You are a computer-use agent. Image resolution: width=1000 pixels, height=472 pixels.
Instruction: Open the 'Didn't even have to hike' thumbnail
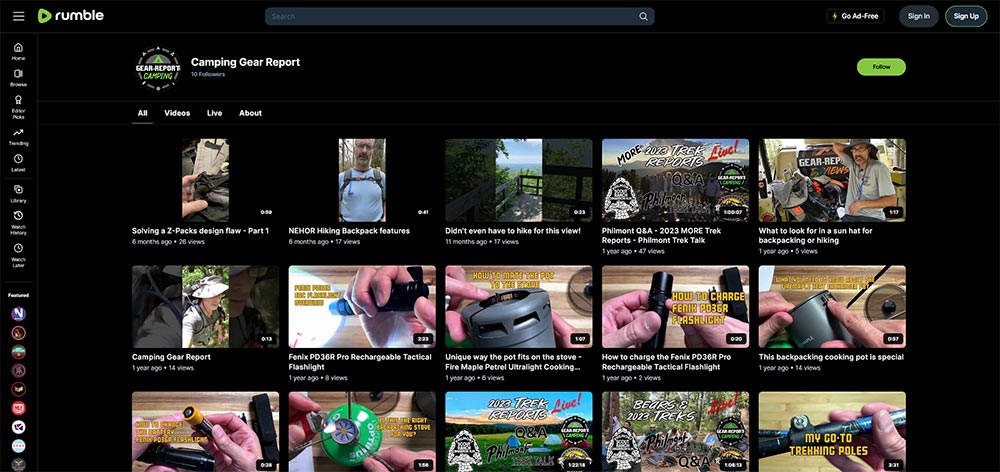click(518, 180)
